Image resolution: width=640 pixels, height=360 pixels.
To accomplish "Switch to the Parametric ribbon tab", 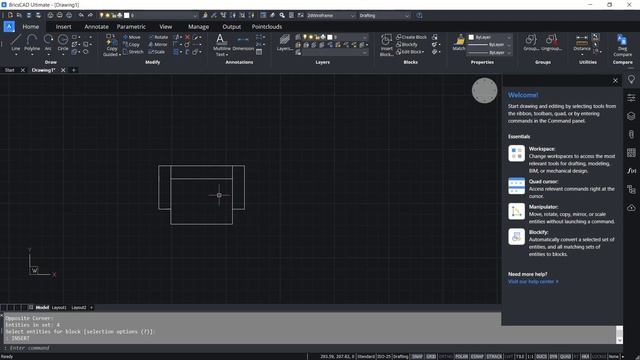I will [131, 27].
